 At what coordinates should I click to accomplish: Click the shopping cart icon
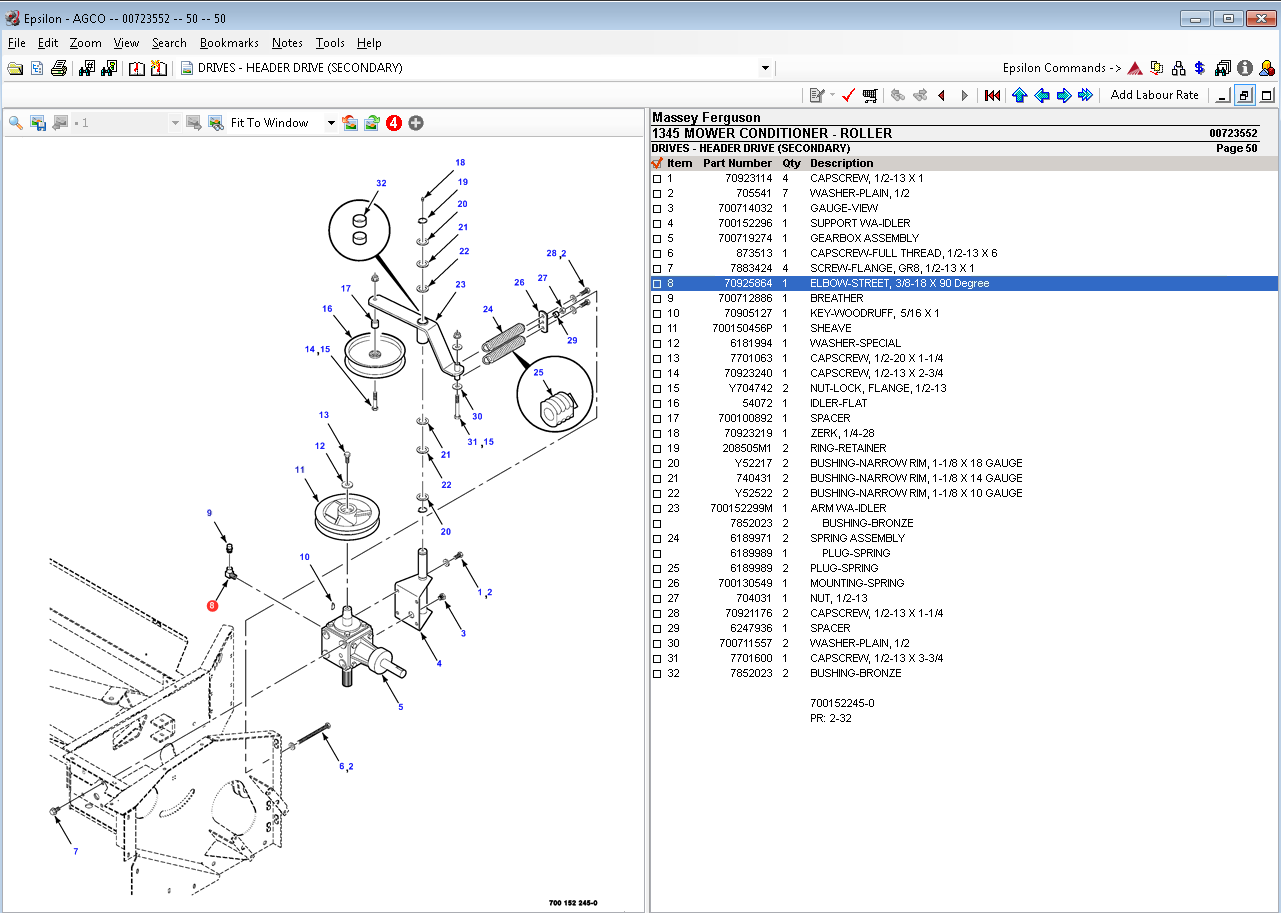[x=870, y=95]
